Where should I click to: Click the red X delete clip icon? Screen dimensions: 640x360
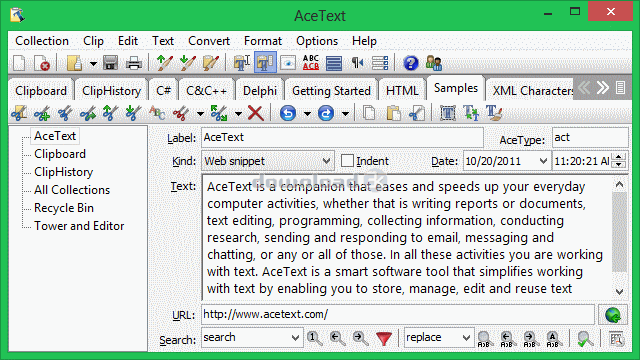tap(256, 113)
